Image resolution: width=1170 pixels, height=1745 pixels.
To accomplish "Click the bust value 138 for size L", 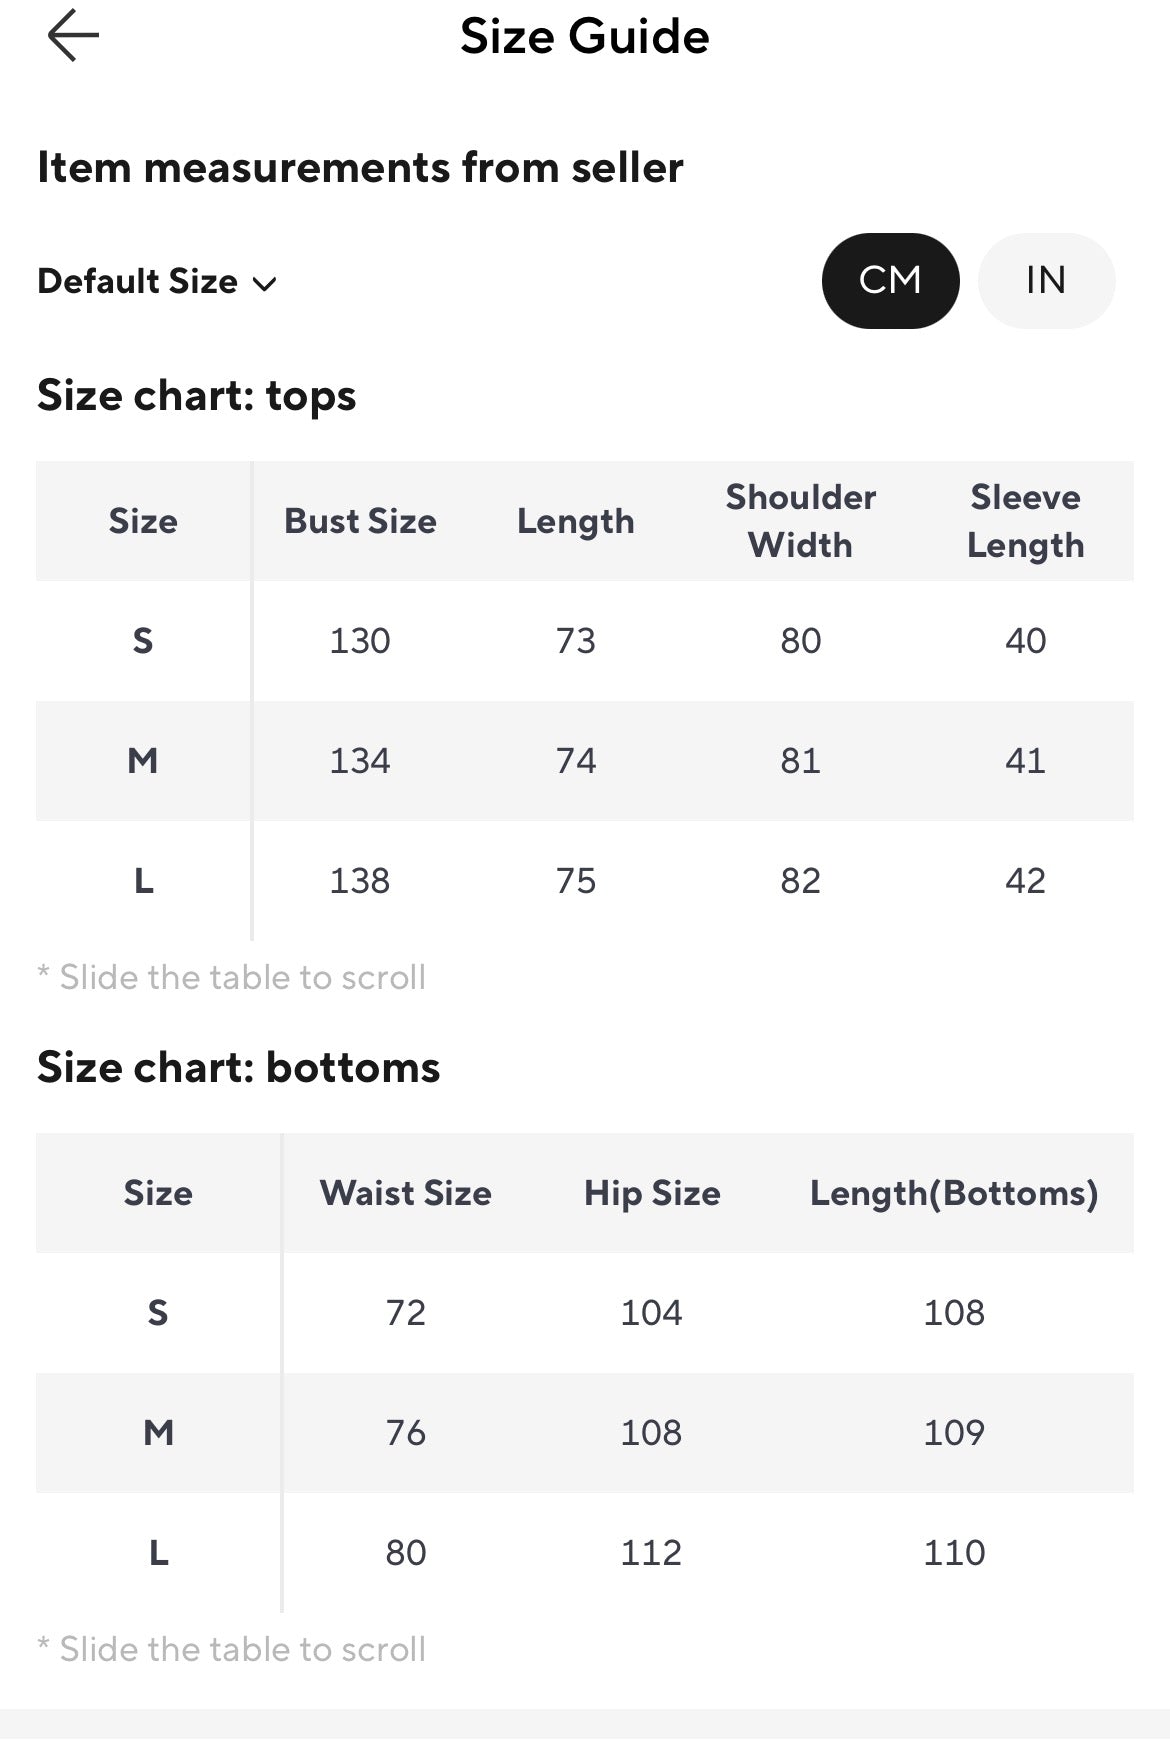I will tap(360, 881).
